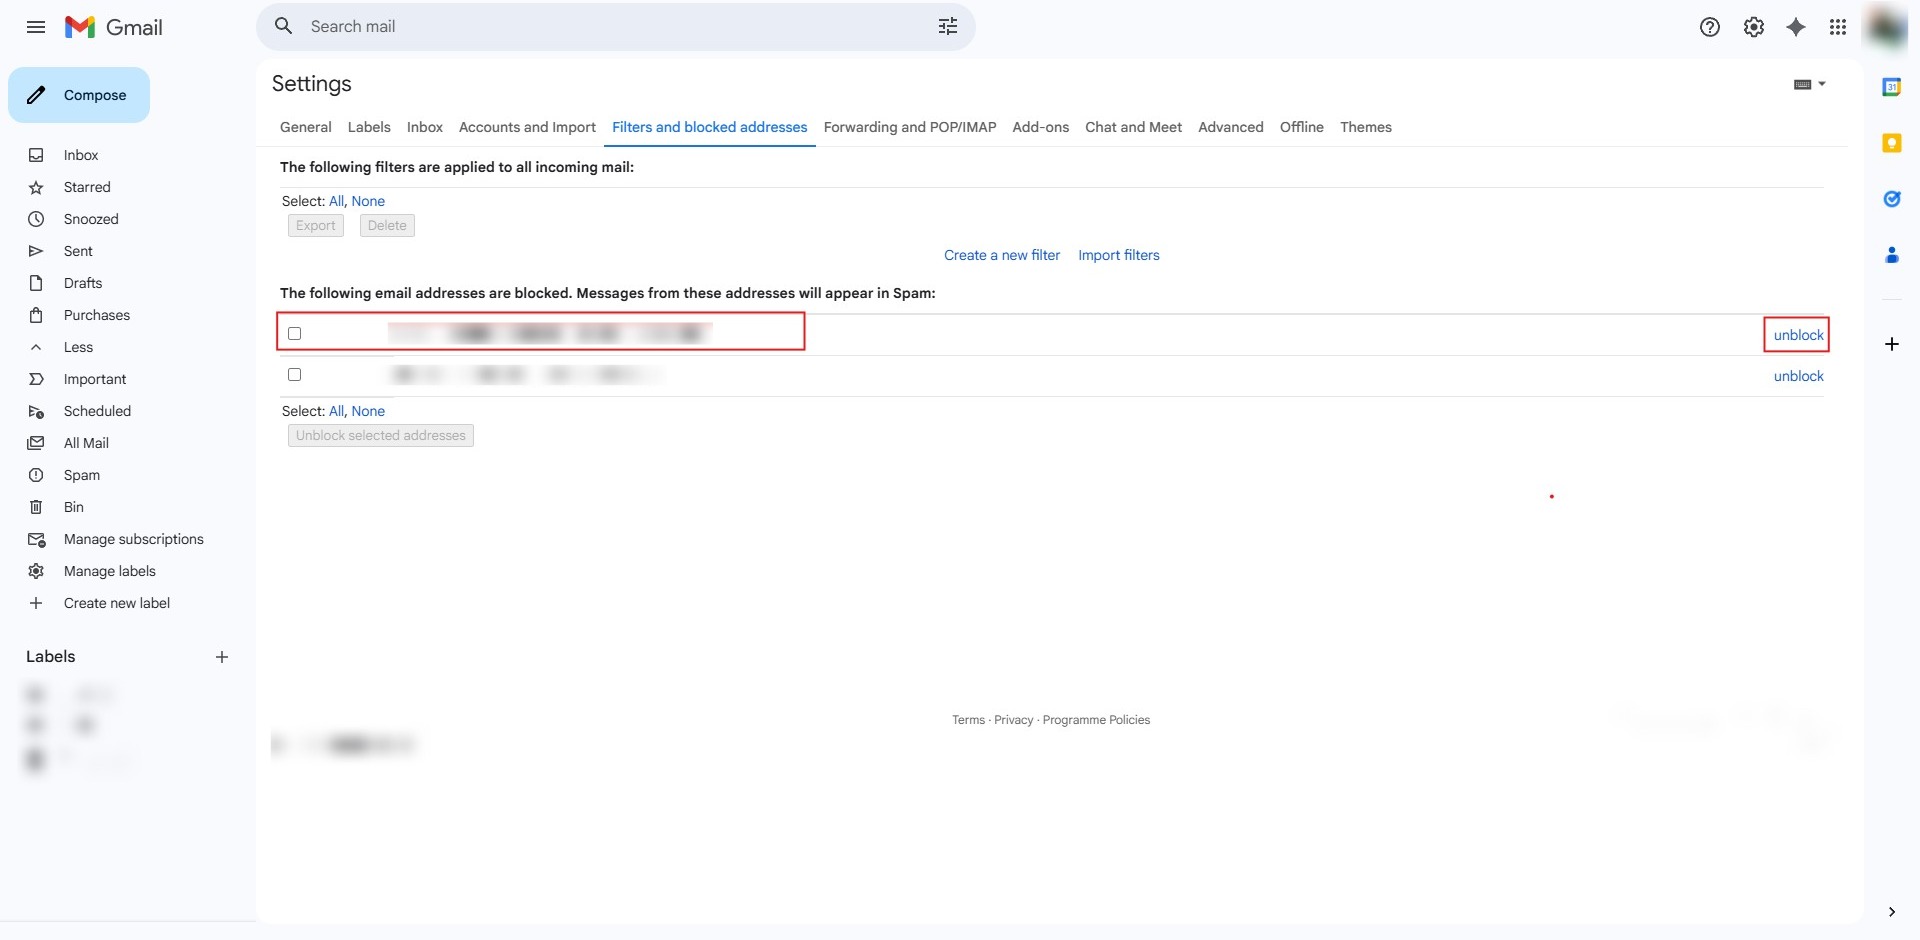Image resolution: width=1920 pixels, height=940 pixels.
Task: Click the Create a new filter link
Action: click(1001, 255)
